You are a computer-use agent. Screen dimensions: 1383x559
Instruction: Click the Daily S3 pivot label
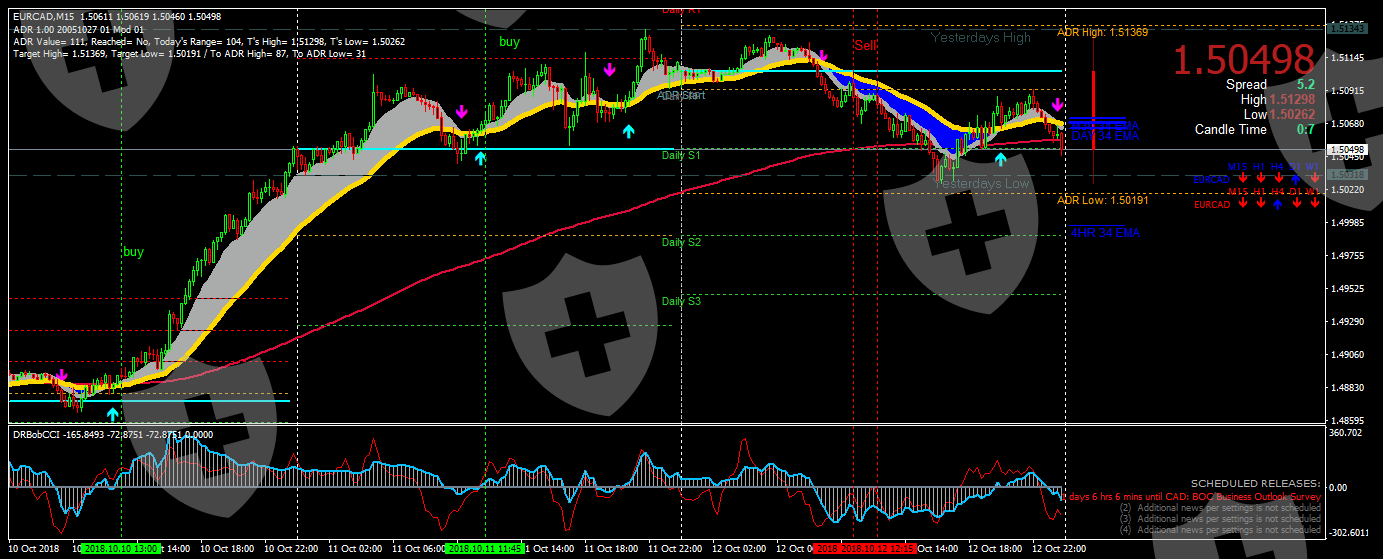[681, 301]
